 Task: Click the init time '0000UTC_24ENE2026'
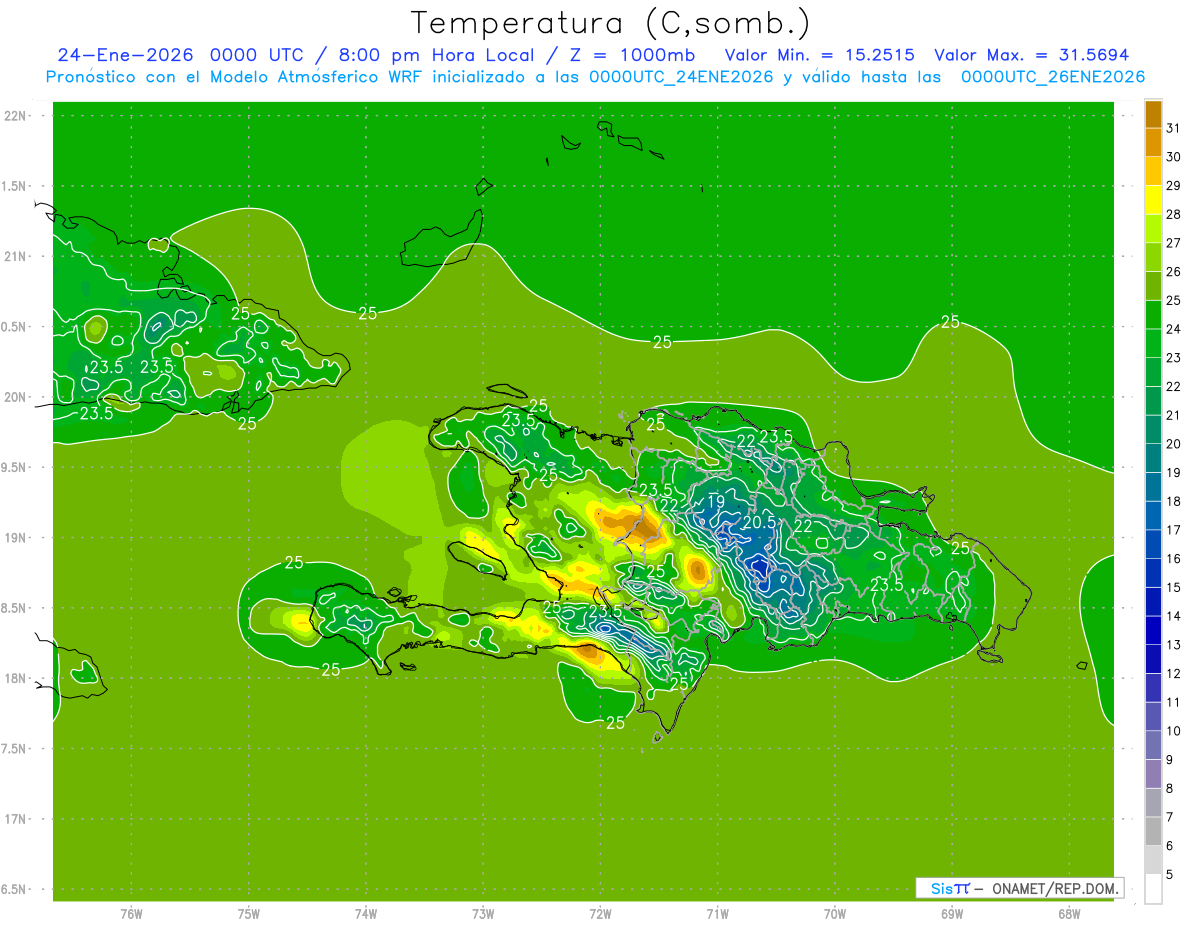(x=681, y=77)
